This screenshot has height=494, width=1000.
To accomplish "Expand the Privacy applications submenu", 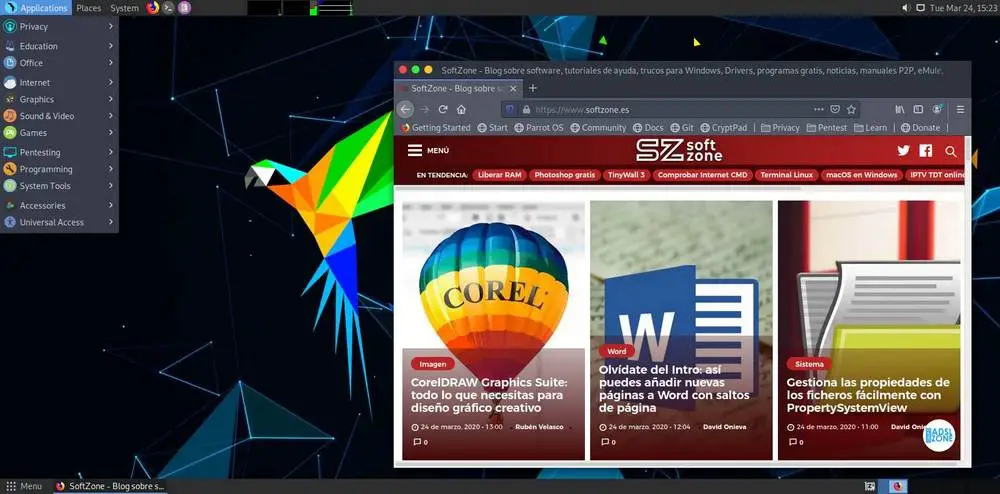I will click(x=59, y=27).
